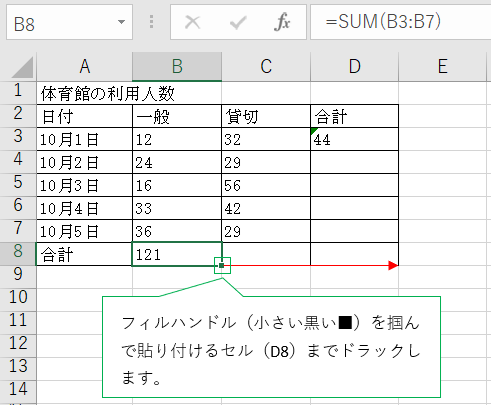Select row 3 header
This screenshot has height=405, width=491.
pyautogui.click(x=18, y=139)
